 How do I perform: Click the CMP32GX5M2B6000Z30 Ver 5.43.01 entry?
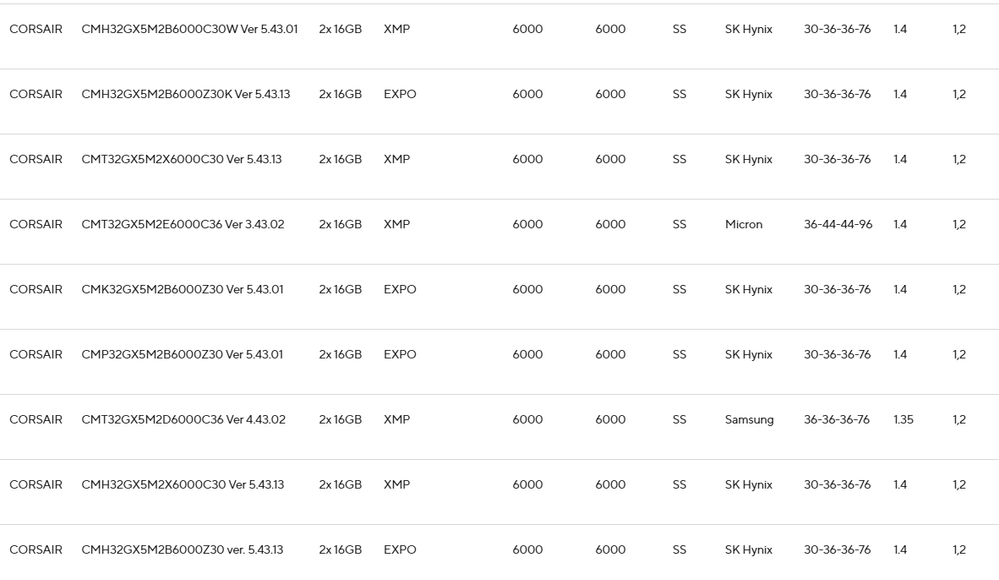(x=182, y=354)
